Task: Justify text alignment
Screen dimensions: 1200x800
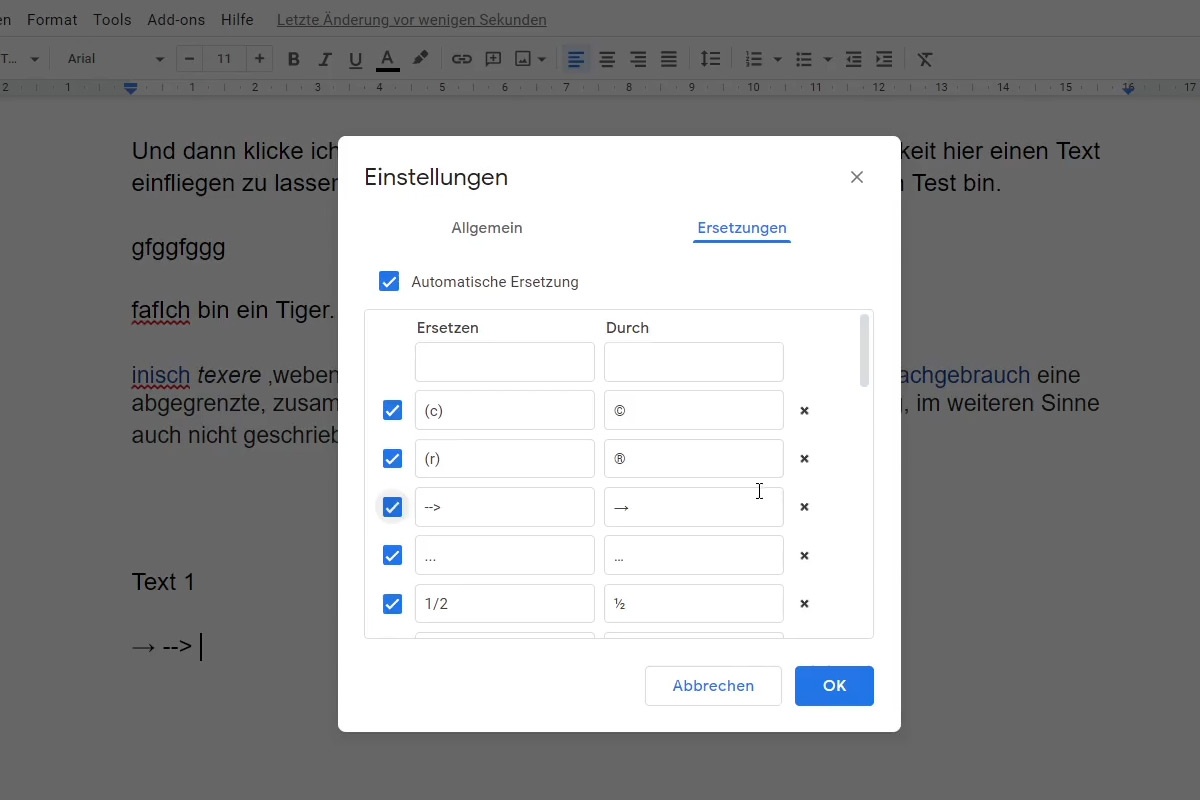Action: coord(669,59)
